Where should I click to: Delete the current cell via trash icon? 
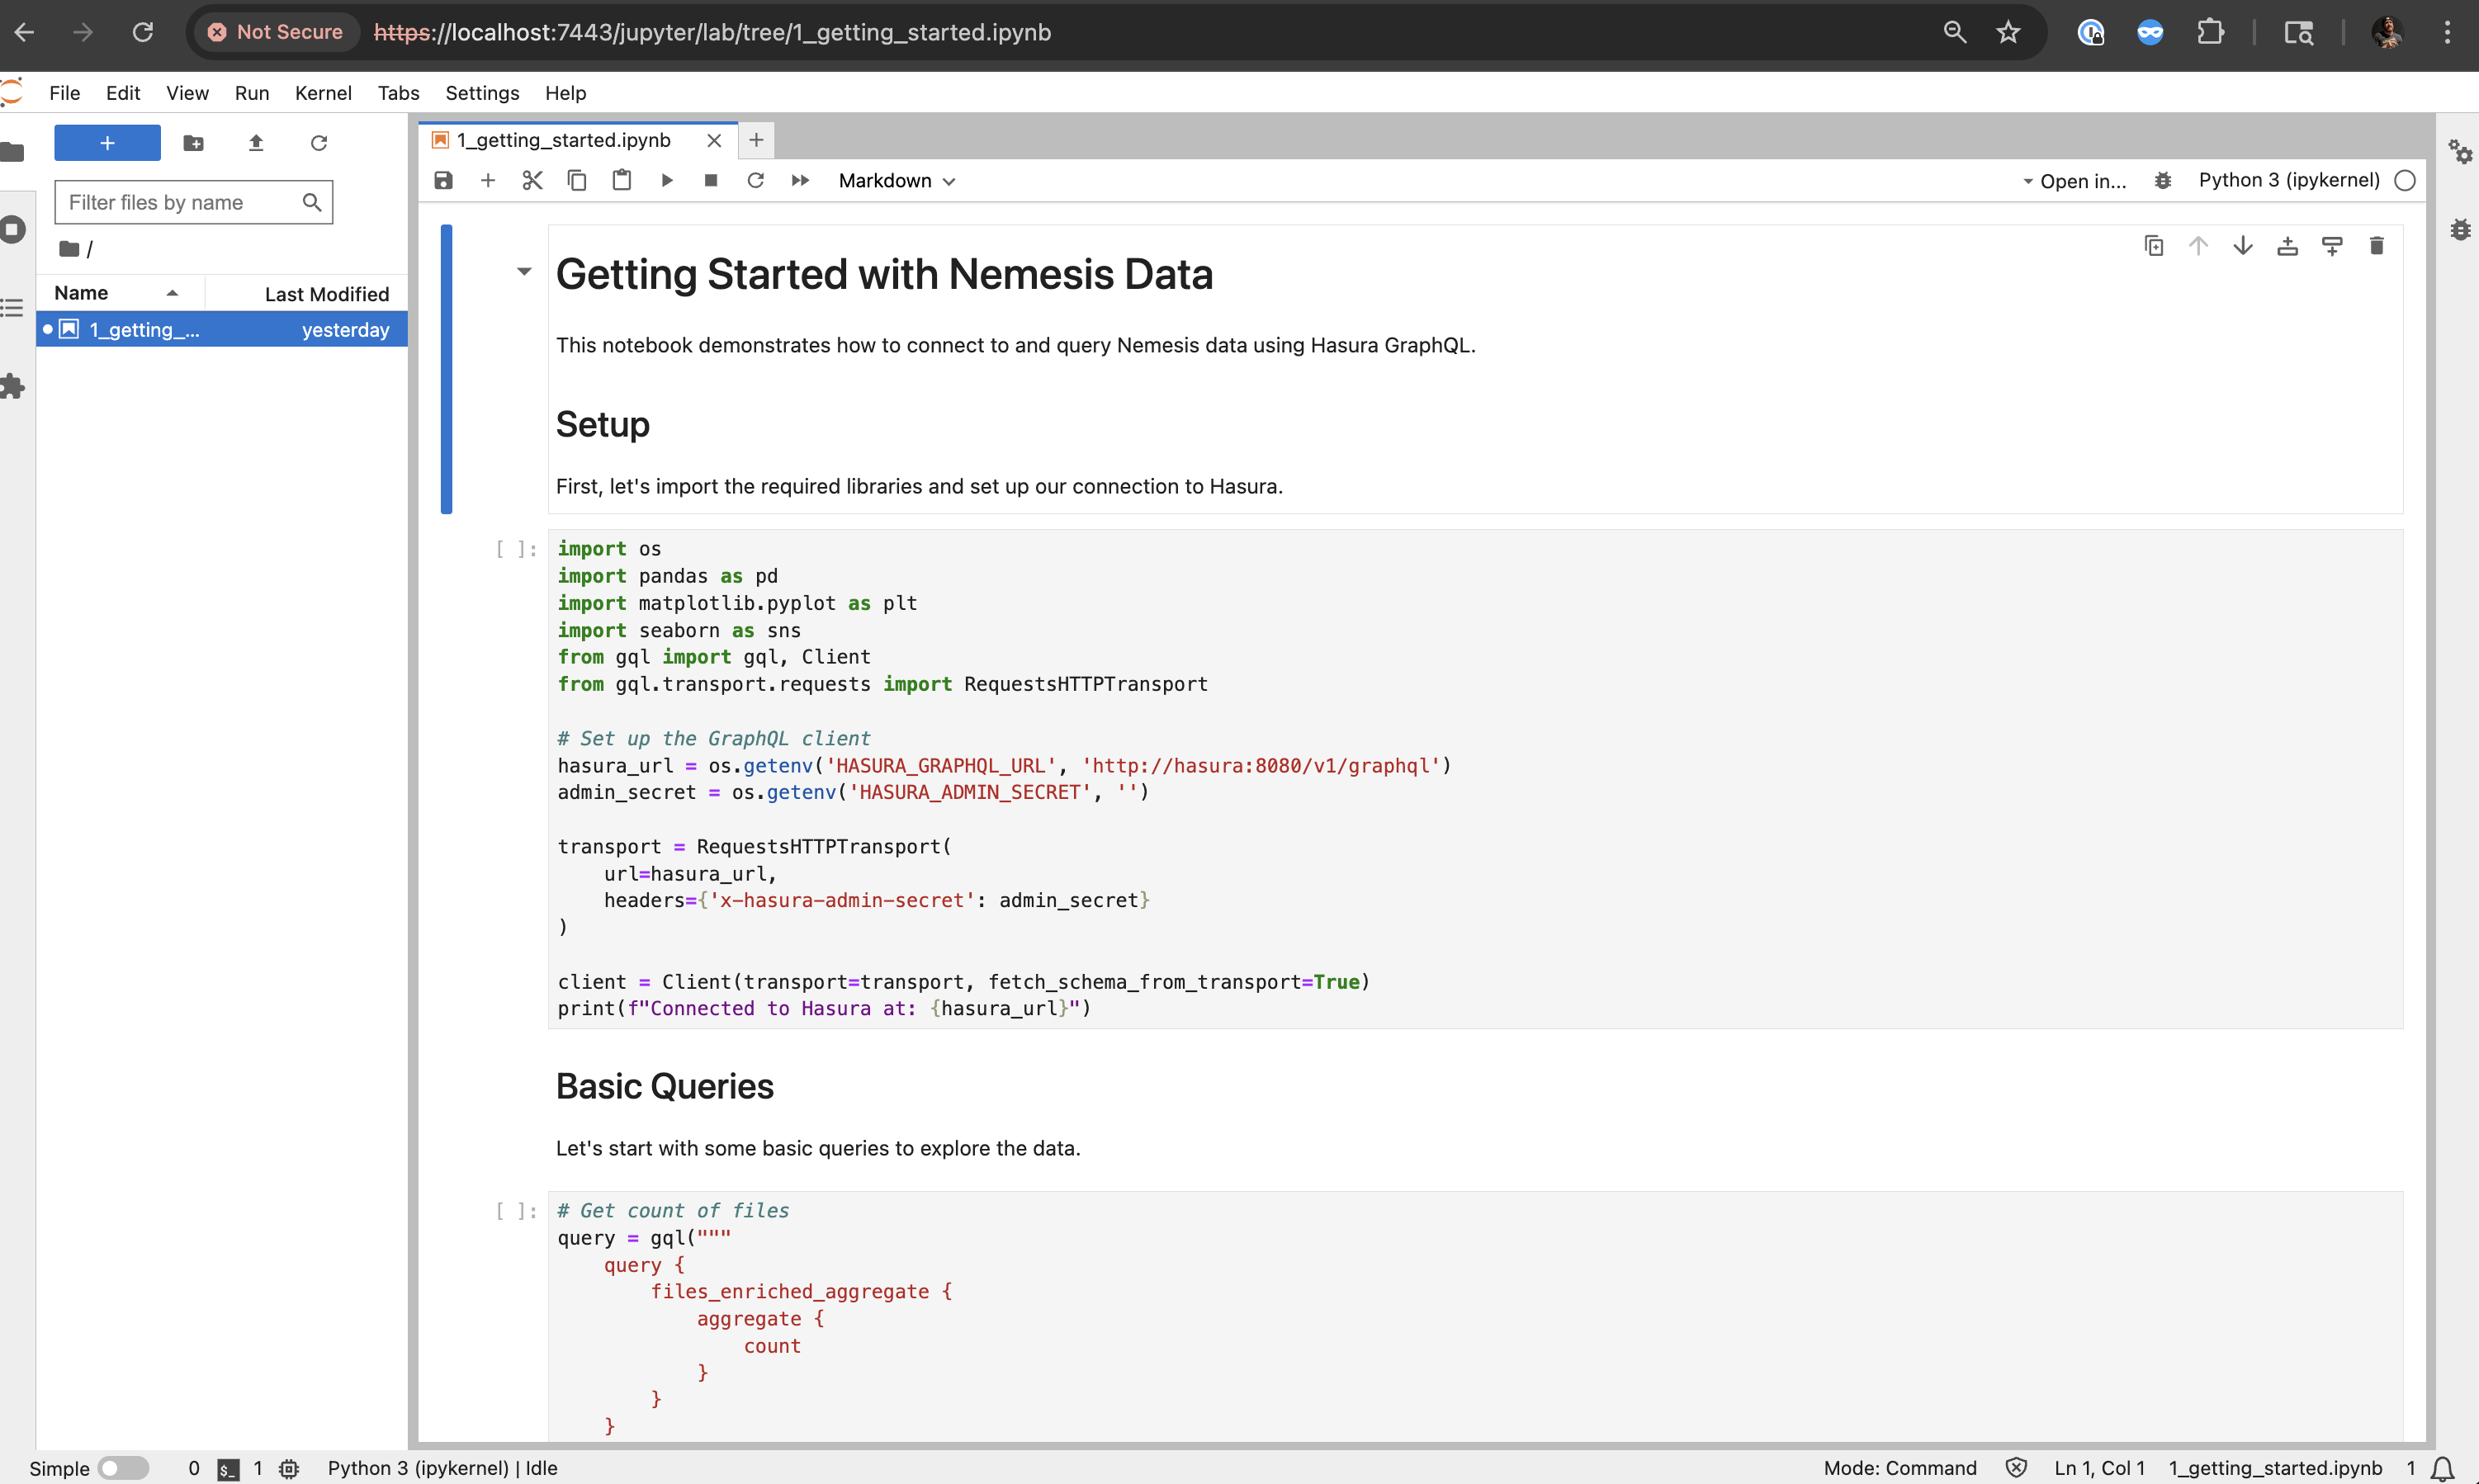pos(2377,245)
